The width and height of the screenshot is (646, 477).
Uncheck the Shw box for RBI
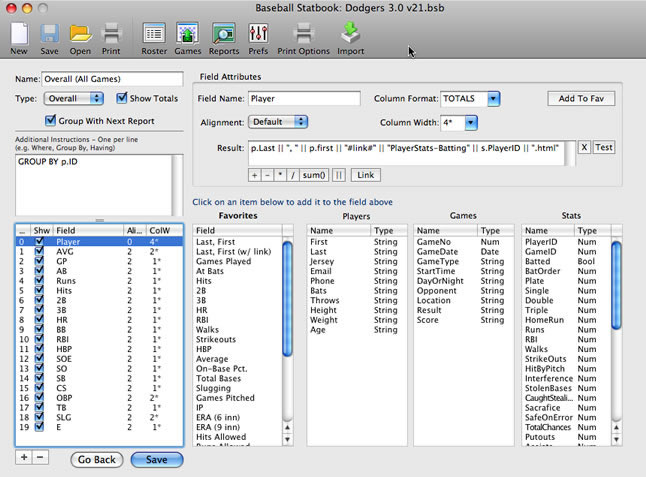[x=39, y=339]
